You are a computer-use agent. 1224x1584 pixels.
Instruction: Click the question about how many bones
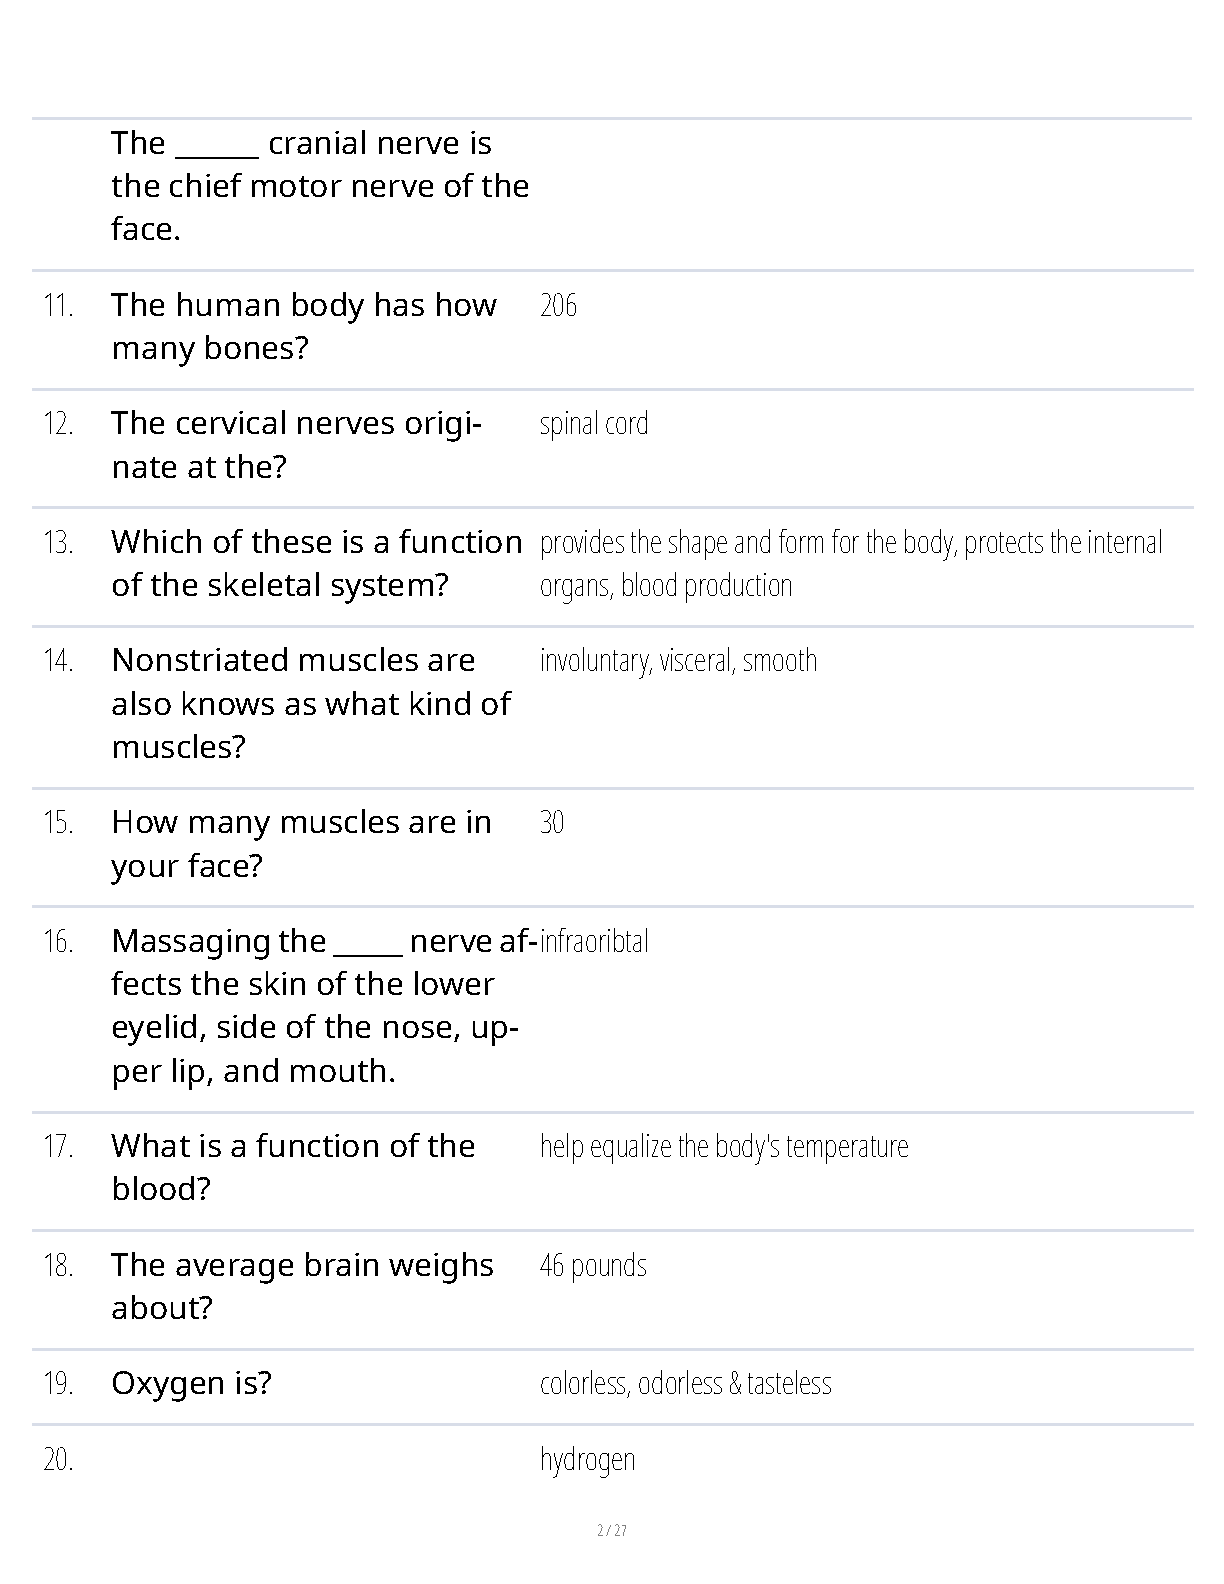304,326
